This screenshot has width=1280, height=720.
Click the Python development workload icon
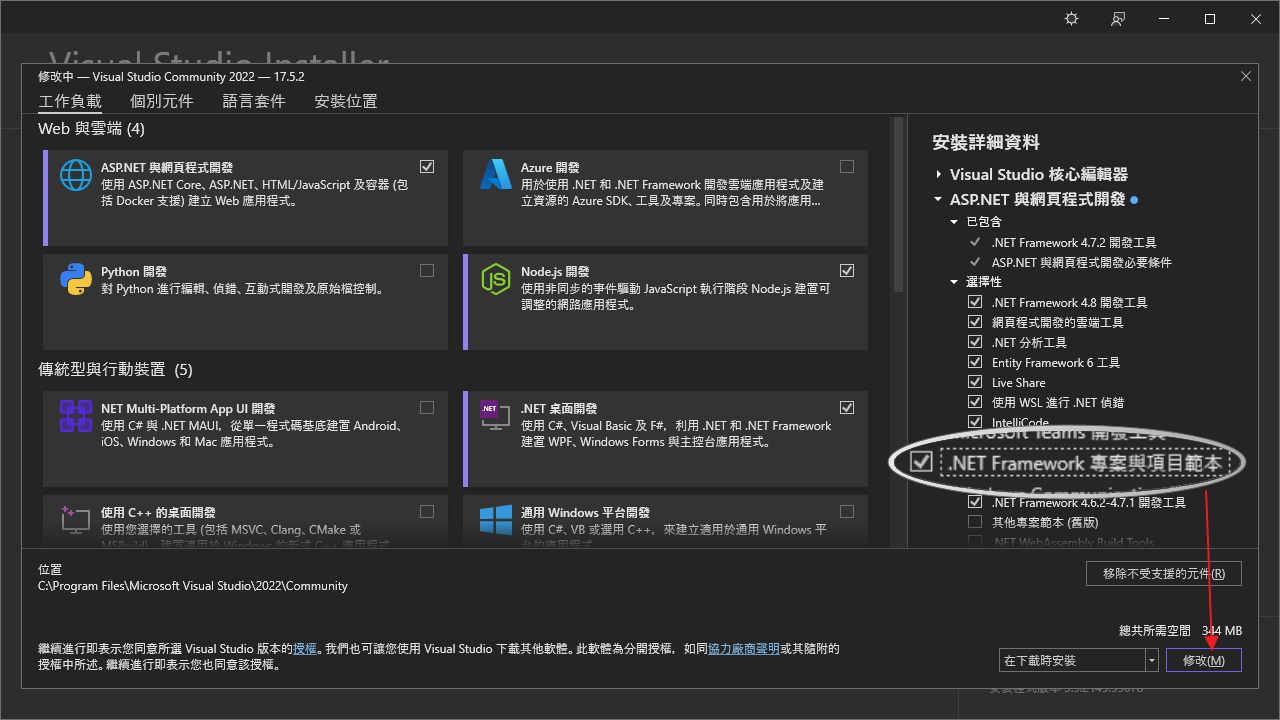[76, 279]
